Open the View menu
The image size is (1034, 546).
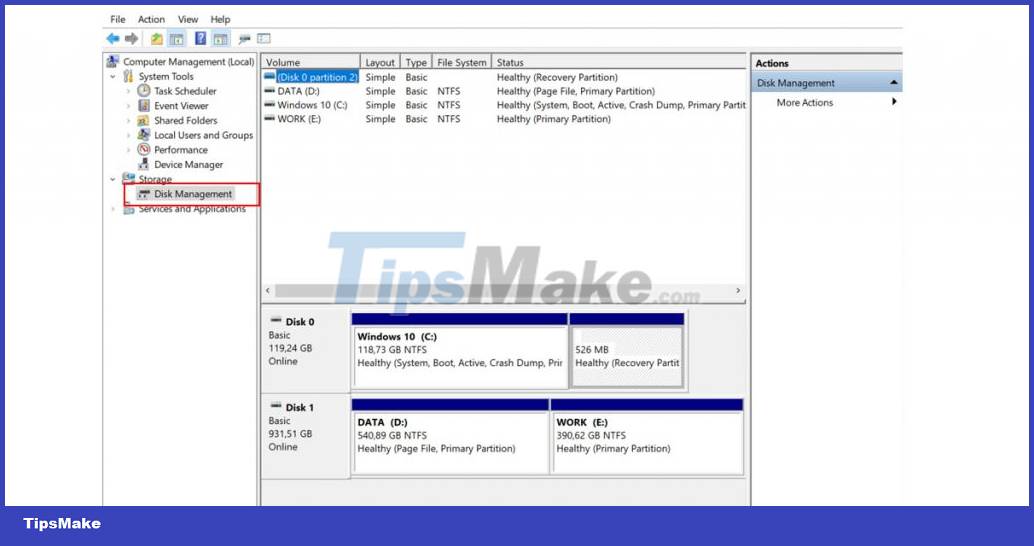[x=188, y=19]
